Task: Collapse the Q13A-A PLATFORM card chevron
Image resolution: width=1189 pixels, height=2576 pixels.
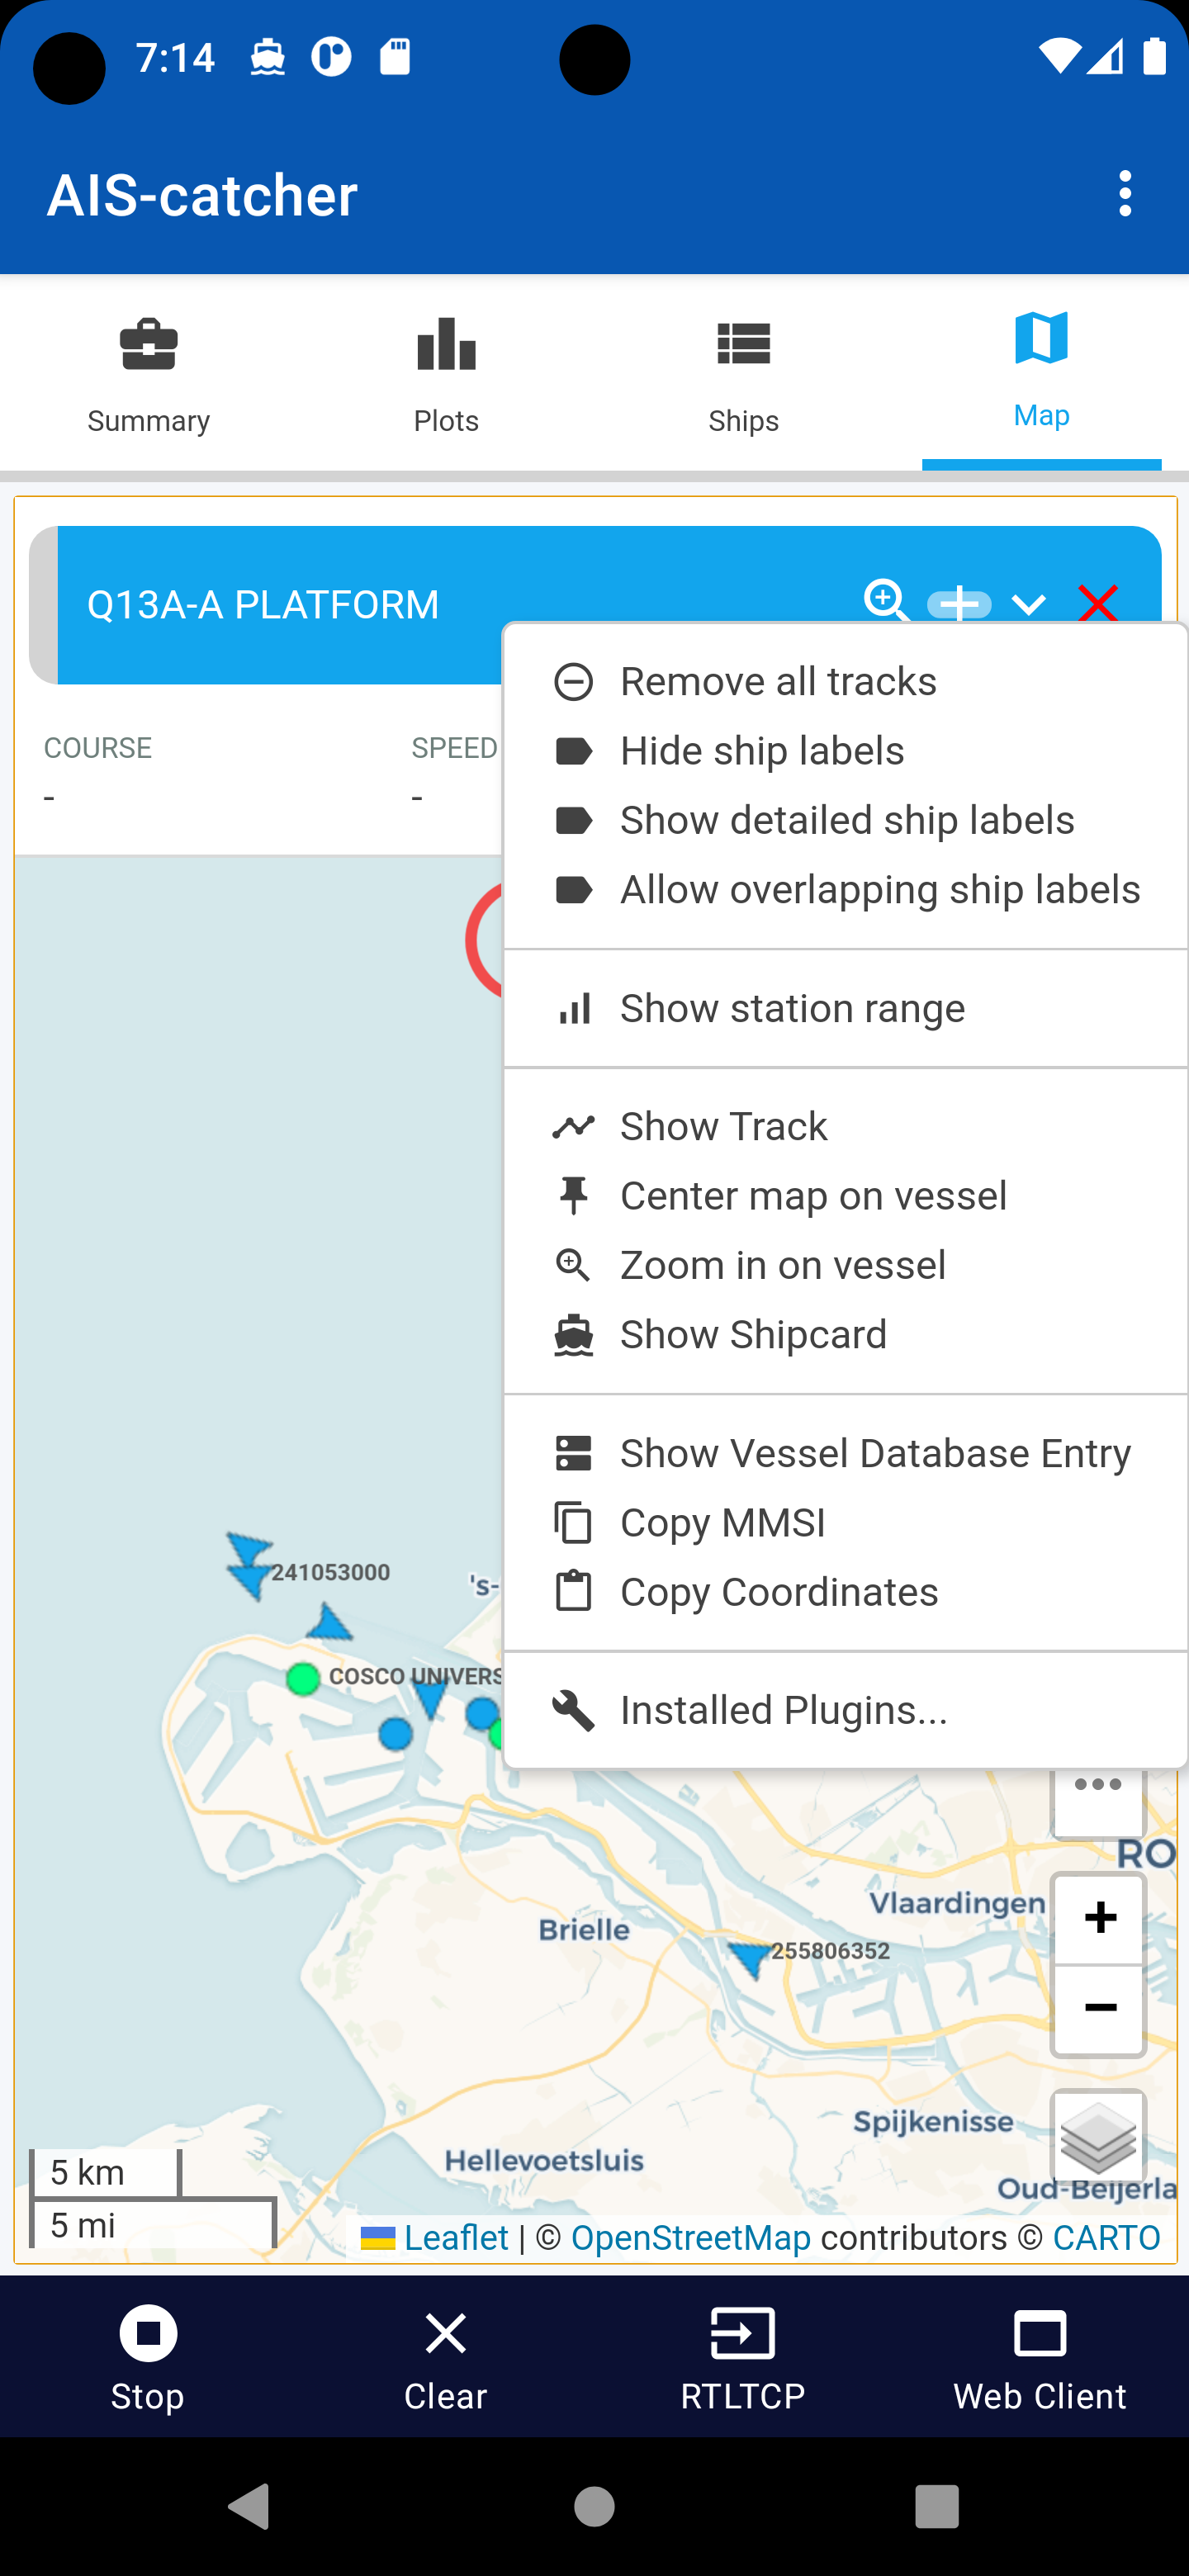Action: click(x=1028, y=603)
